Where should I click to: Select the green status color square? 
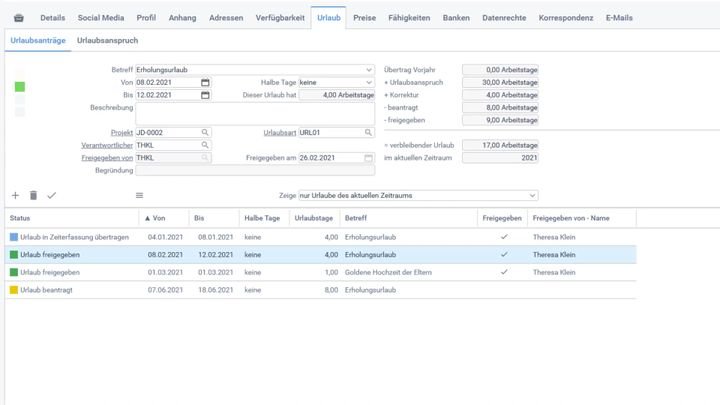[x=20, y=87]
